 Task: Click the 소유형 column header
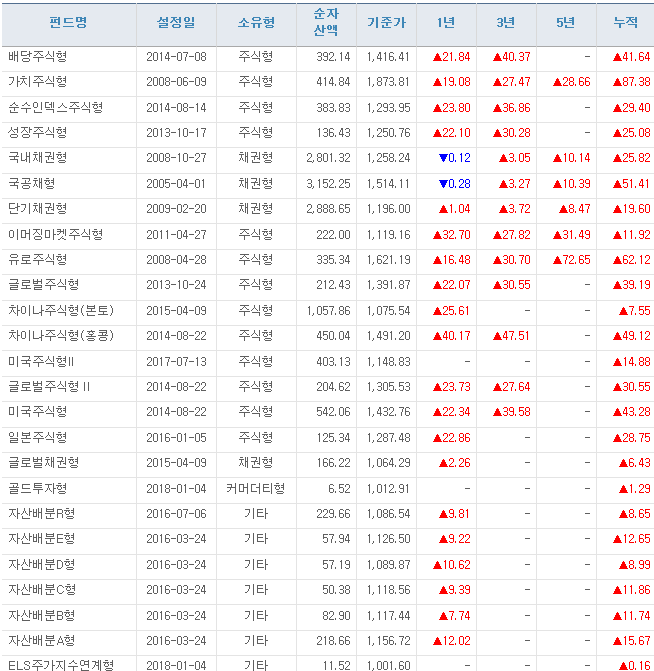(x=256, y=23)
